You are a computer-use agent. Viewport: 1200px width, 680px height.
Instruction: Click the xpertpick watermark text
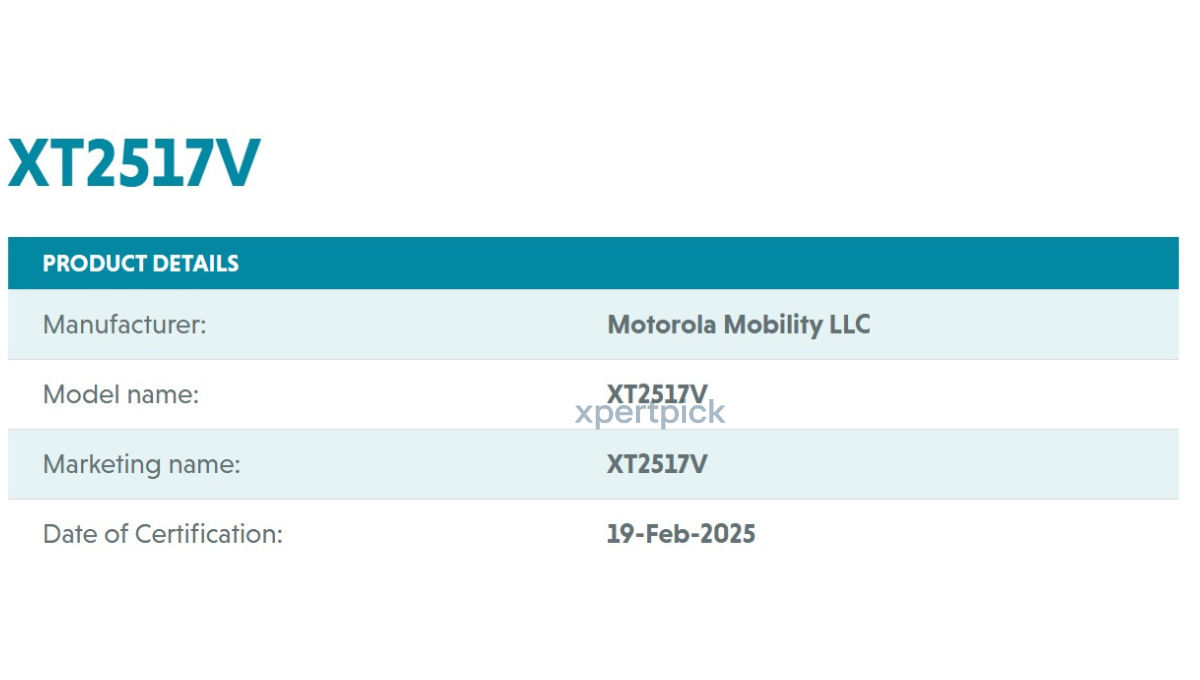(650, 413)
